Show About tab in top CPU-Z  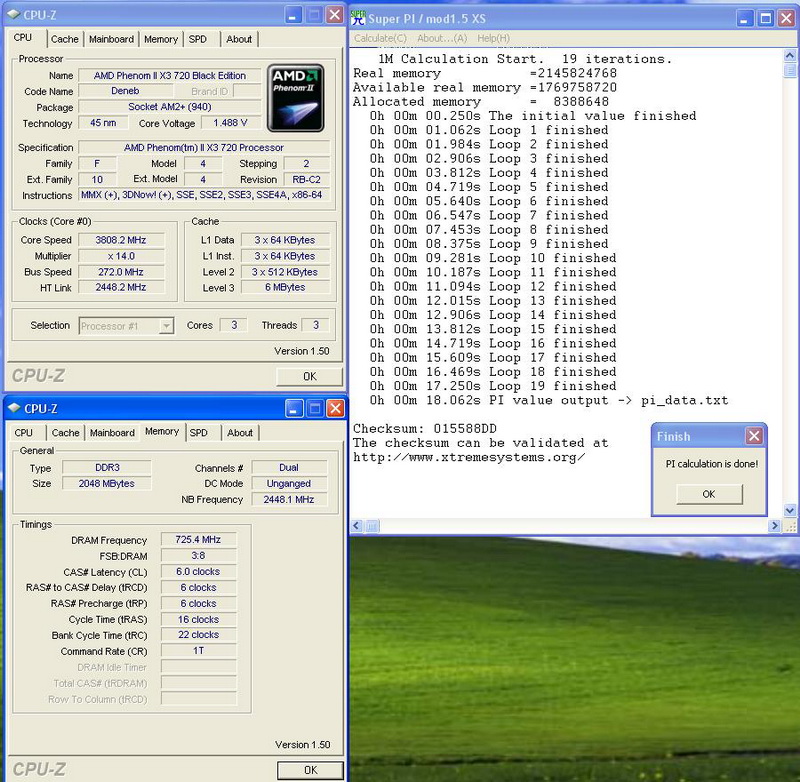point(239,39)
